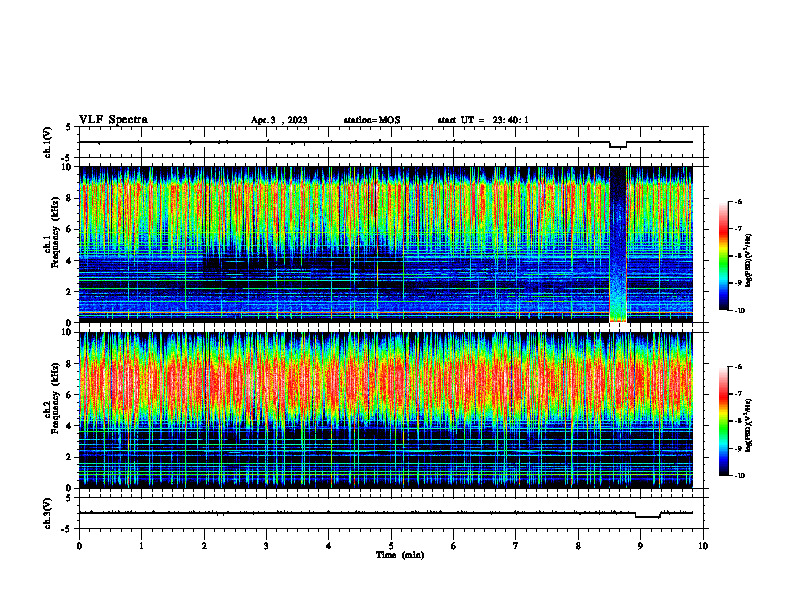Click time tick label "3" on x-axis

pyautogui.click(x=266, y=546)
